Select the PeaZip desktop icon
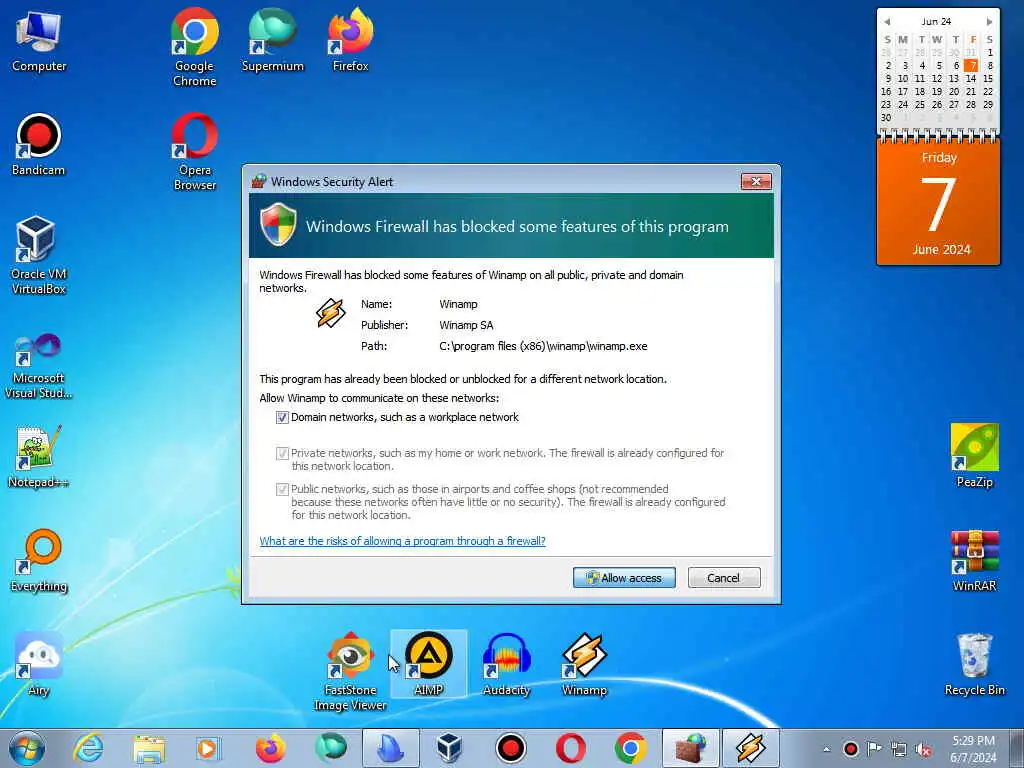This screenshot has height=768, width=1024. coord(974,456)
